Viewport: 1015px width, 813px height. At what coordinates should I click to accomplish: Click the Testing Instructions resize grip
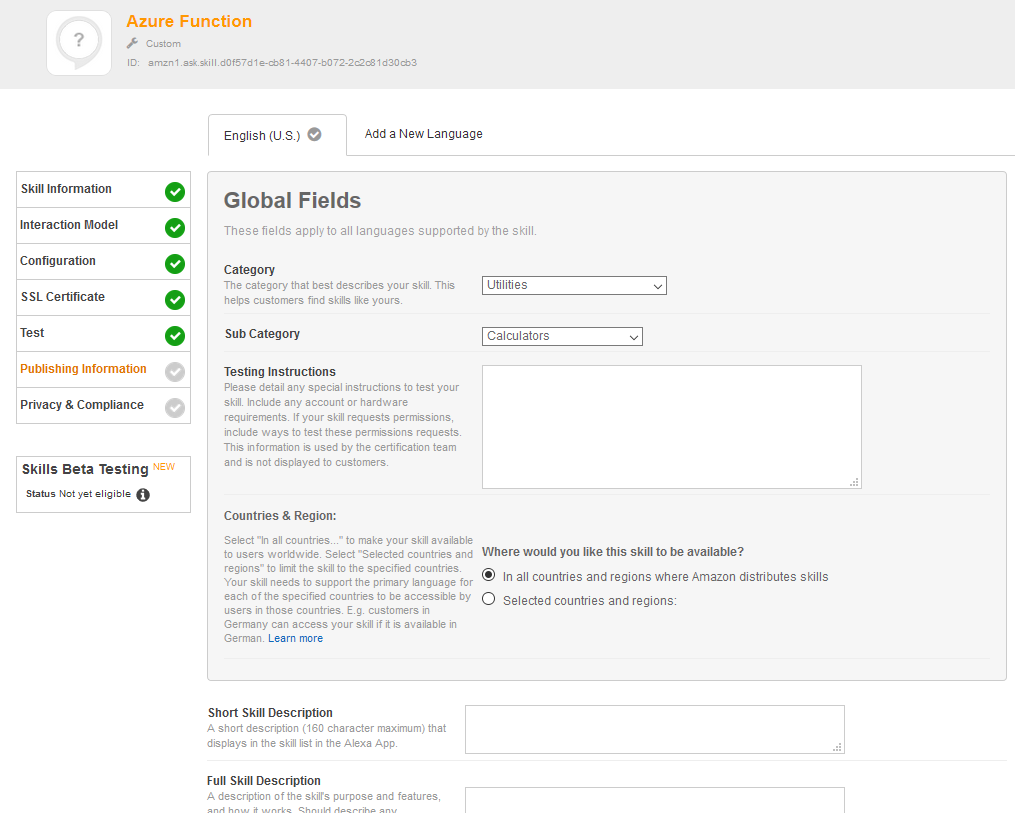854,482
